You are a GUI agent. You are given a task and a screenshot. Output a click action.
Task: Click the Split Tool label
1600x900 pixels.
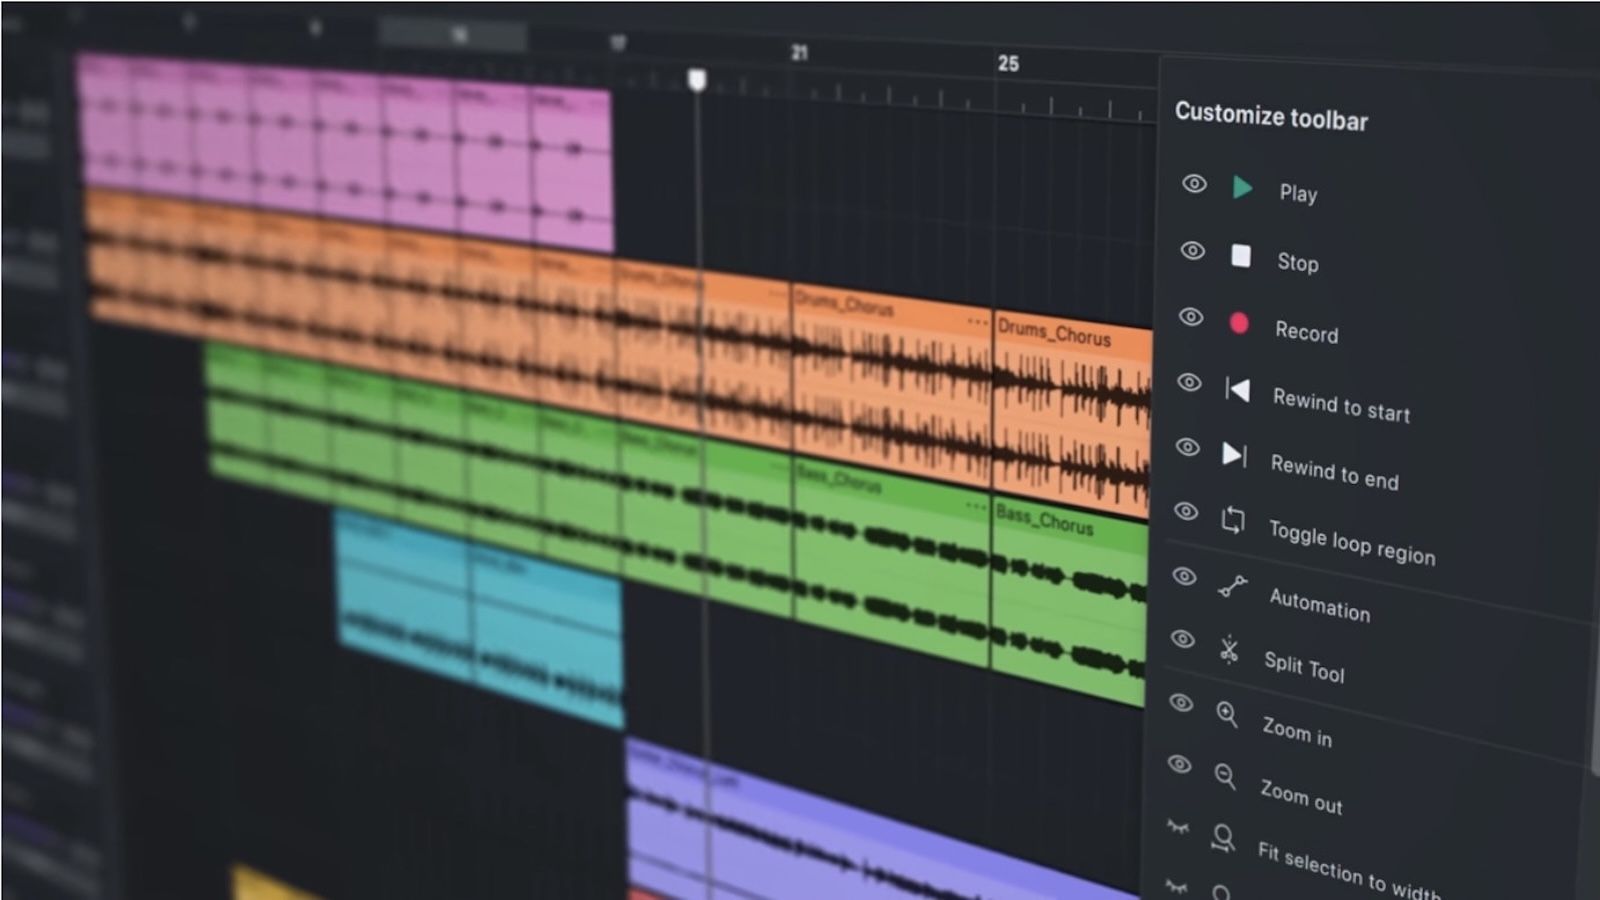(x=1304, y=666)
